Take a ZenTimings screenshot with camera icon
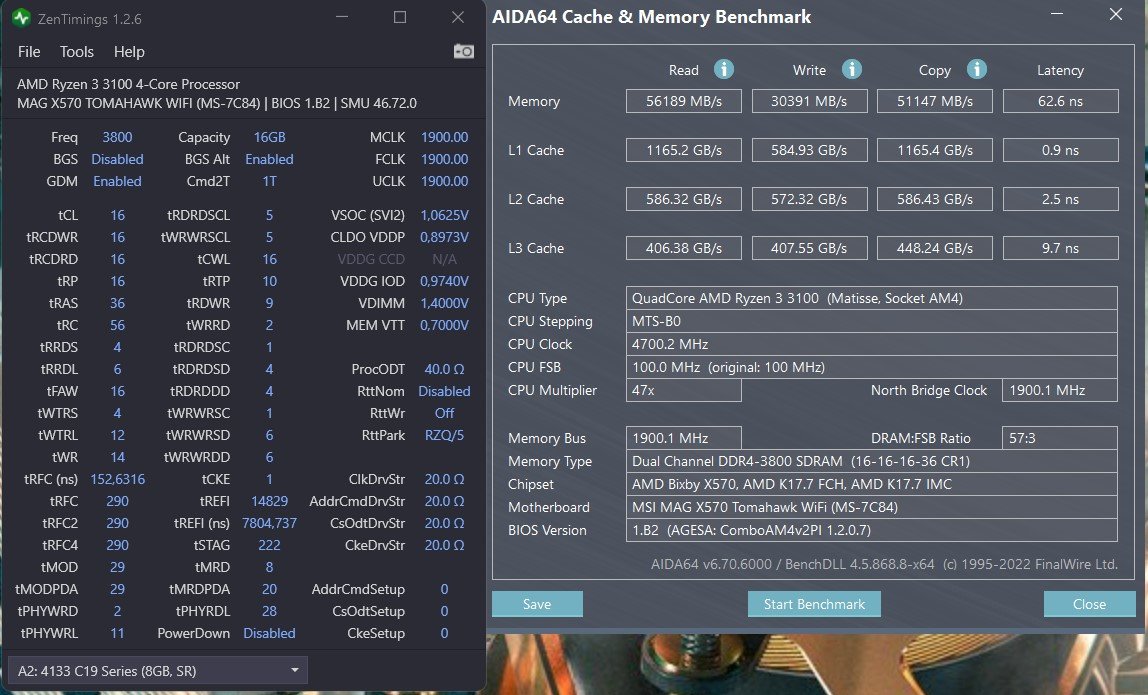This screenshot has width=1148, height=695. coord(463,51)
